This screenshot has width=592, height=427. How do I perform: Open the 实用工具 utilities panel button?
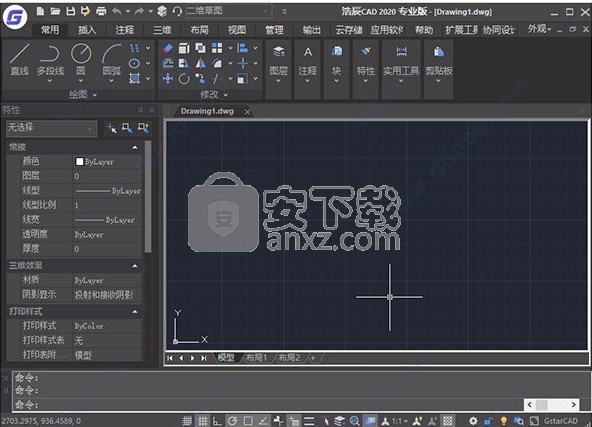pos(401,69)
